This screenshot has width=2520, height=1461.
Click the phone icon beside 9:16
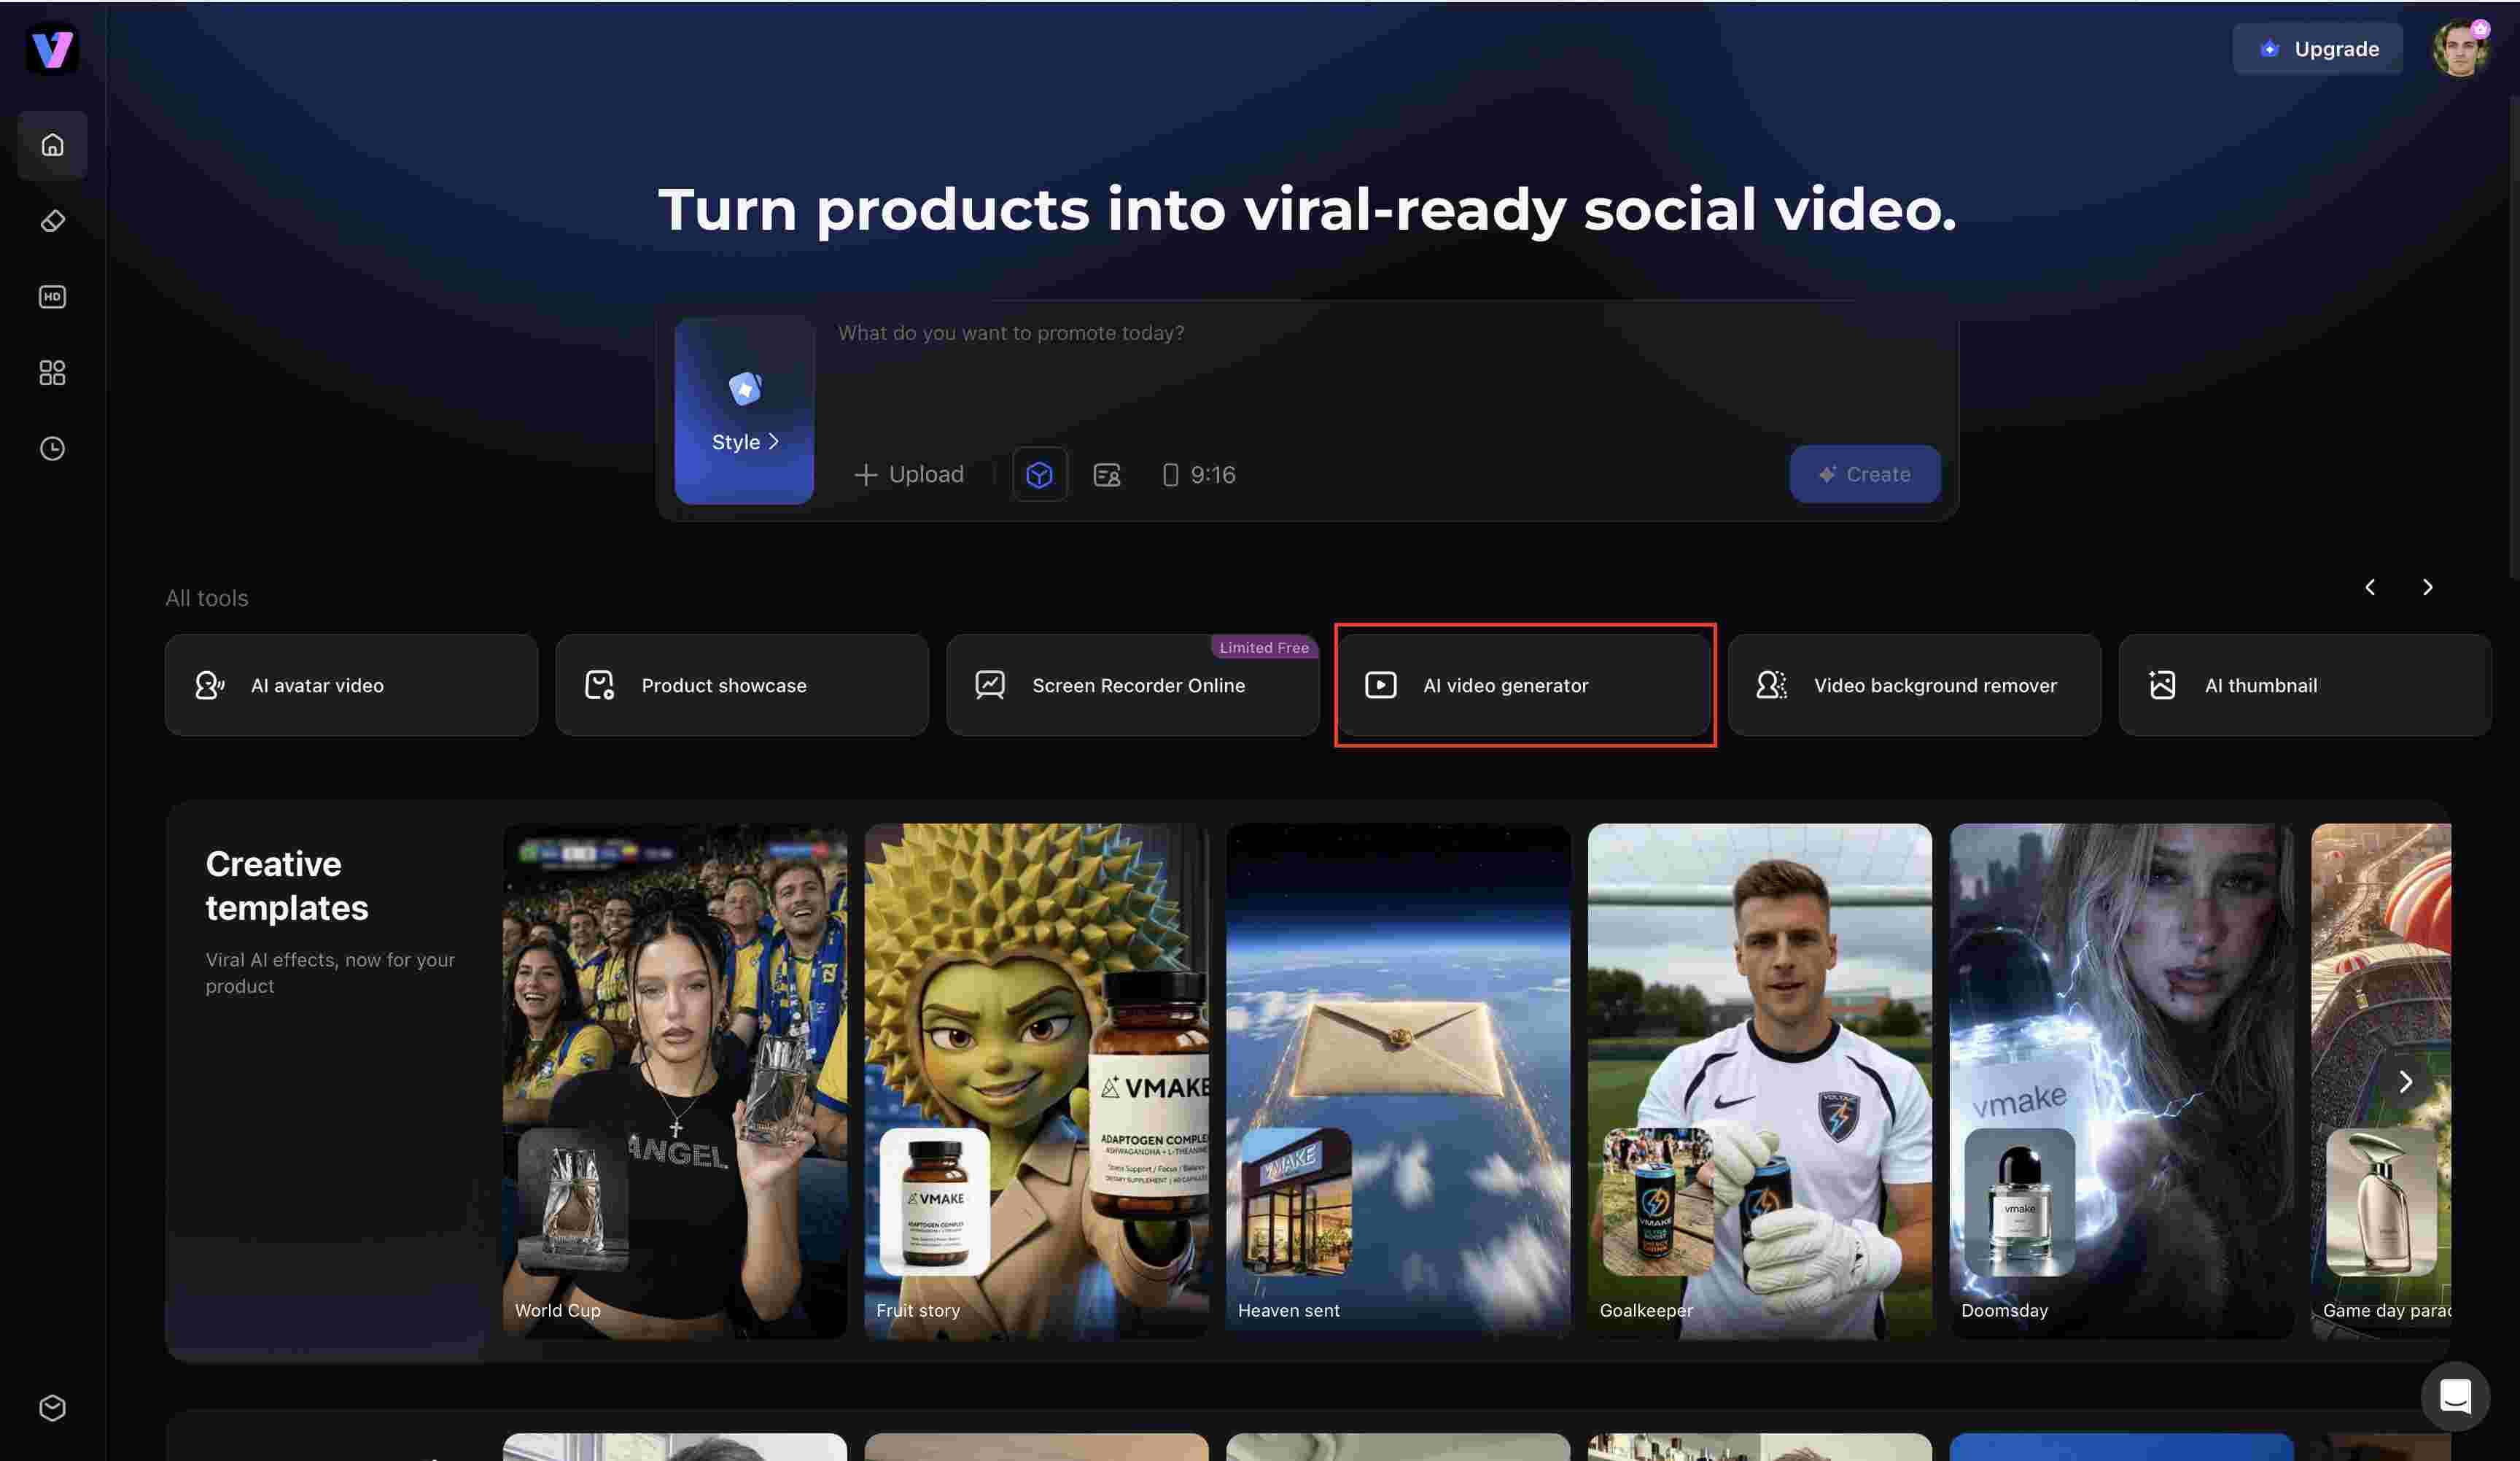click(1170, 474)
